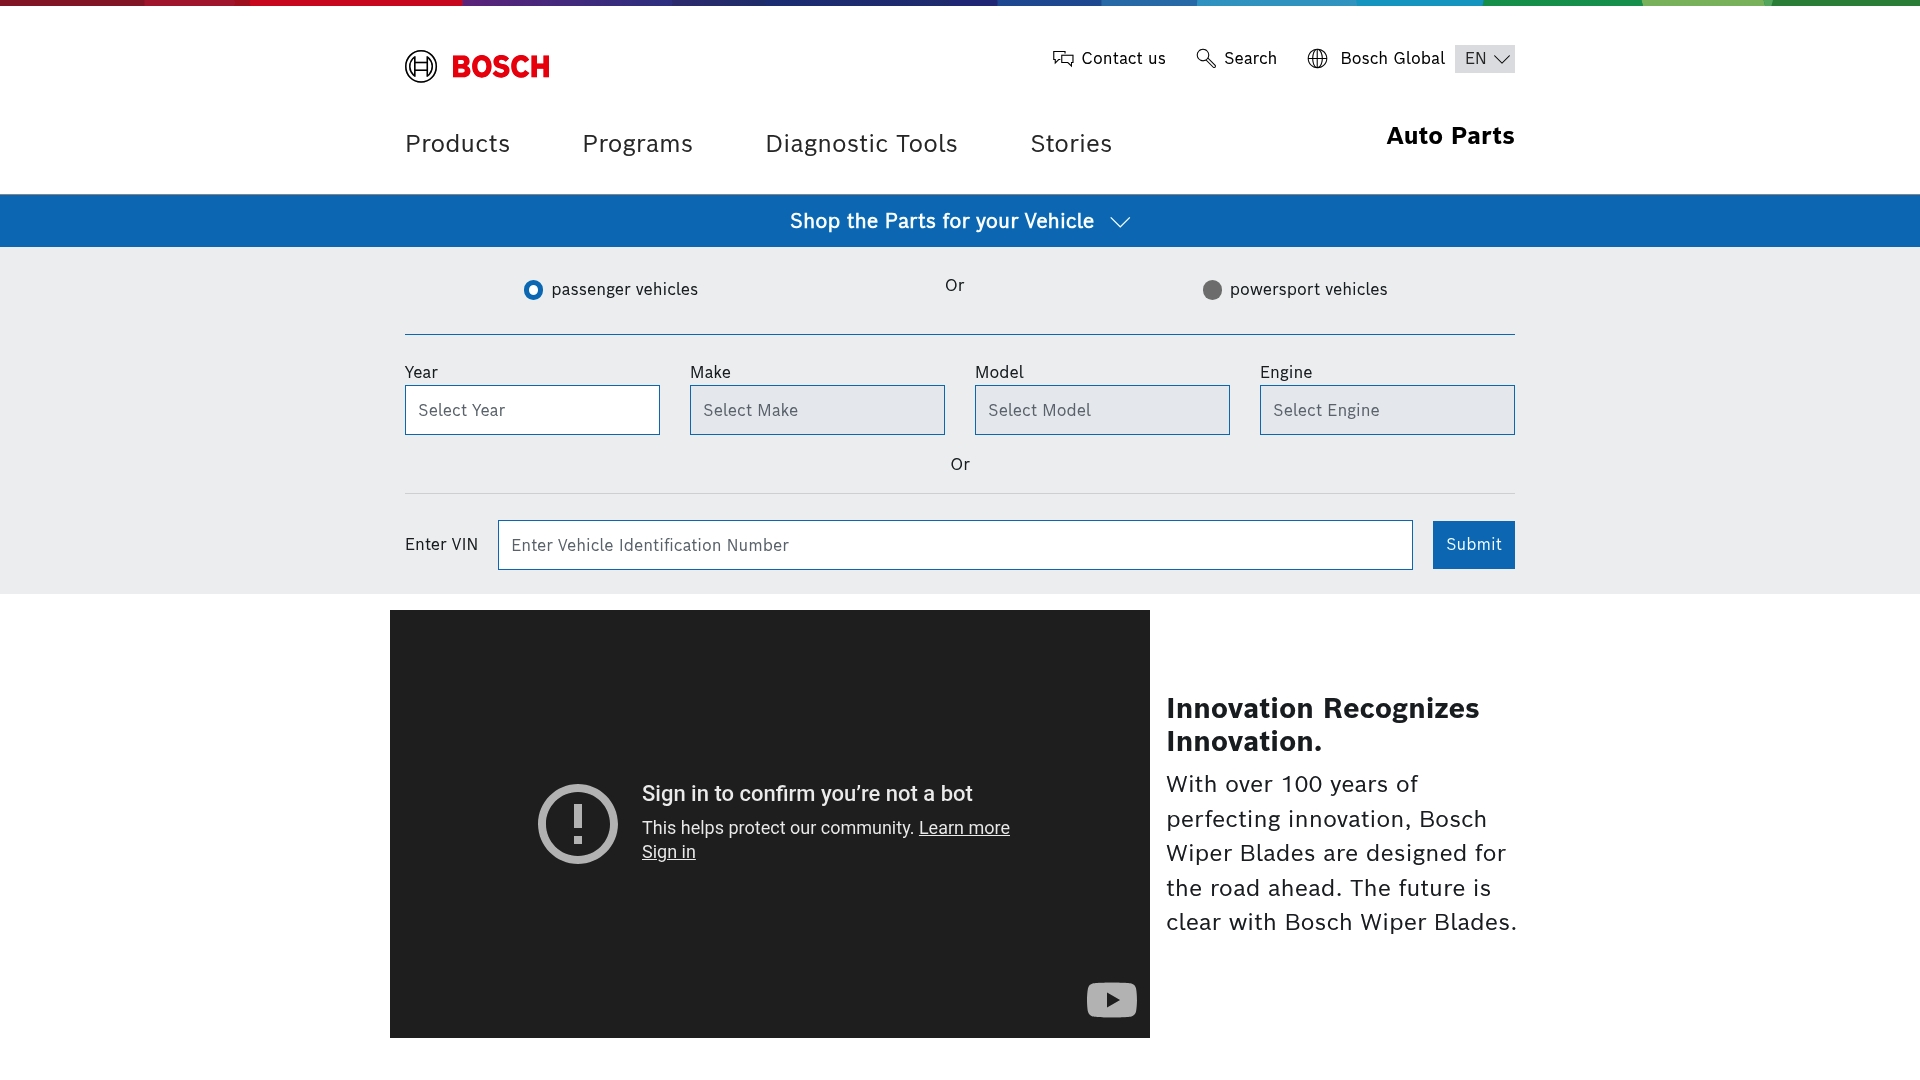1920x1080 pixels.
Task: Click the wiper blades description paragraph
Action: [x=1341, y=853]
